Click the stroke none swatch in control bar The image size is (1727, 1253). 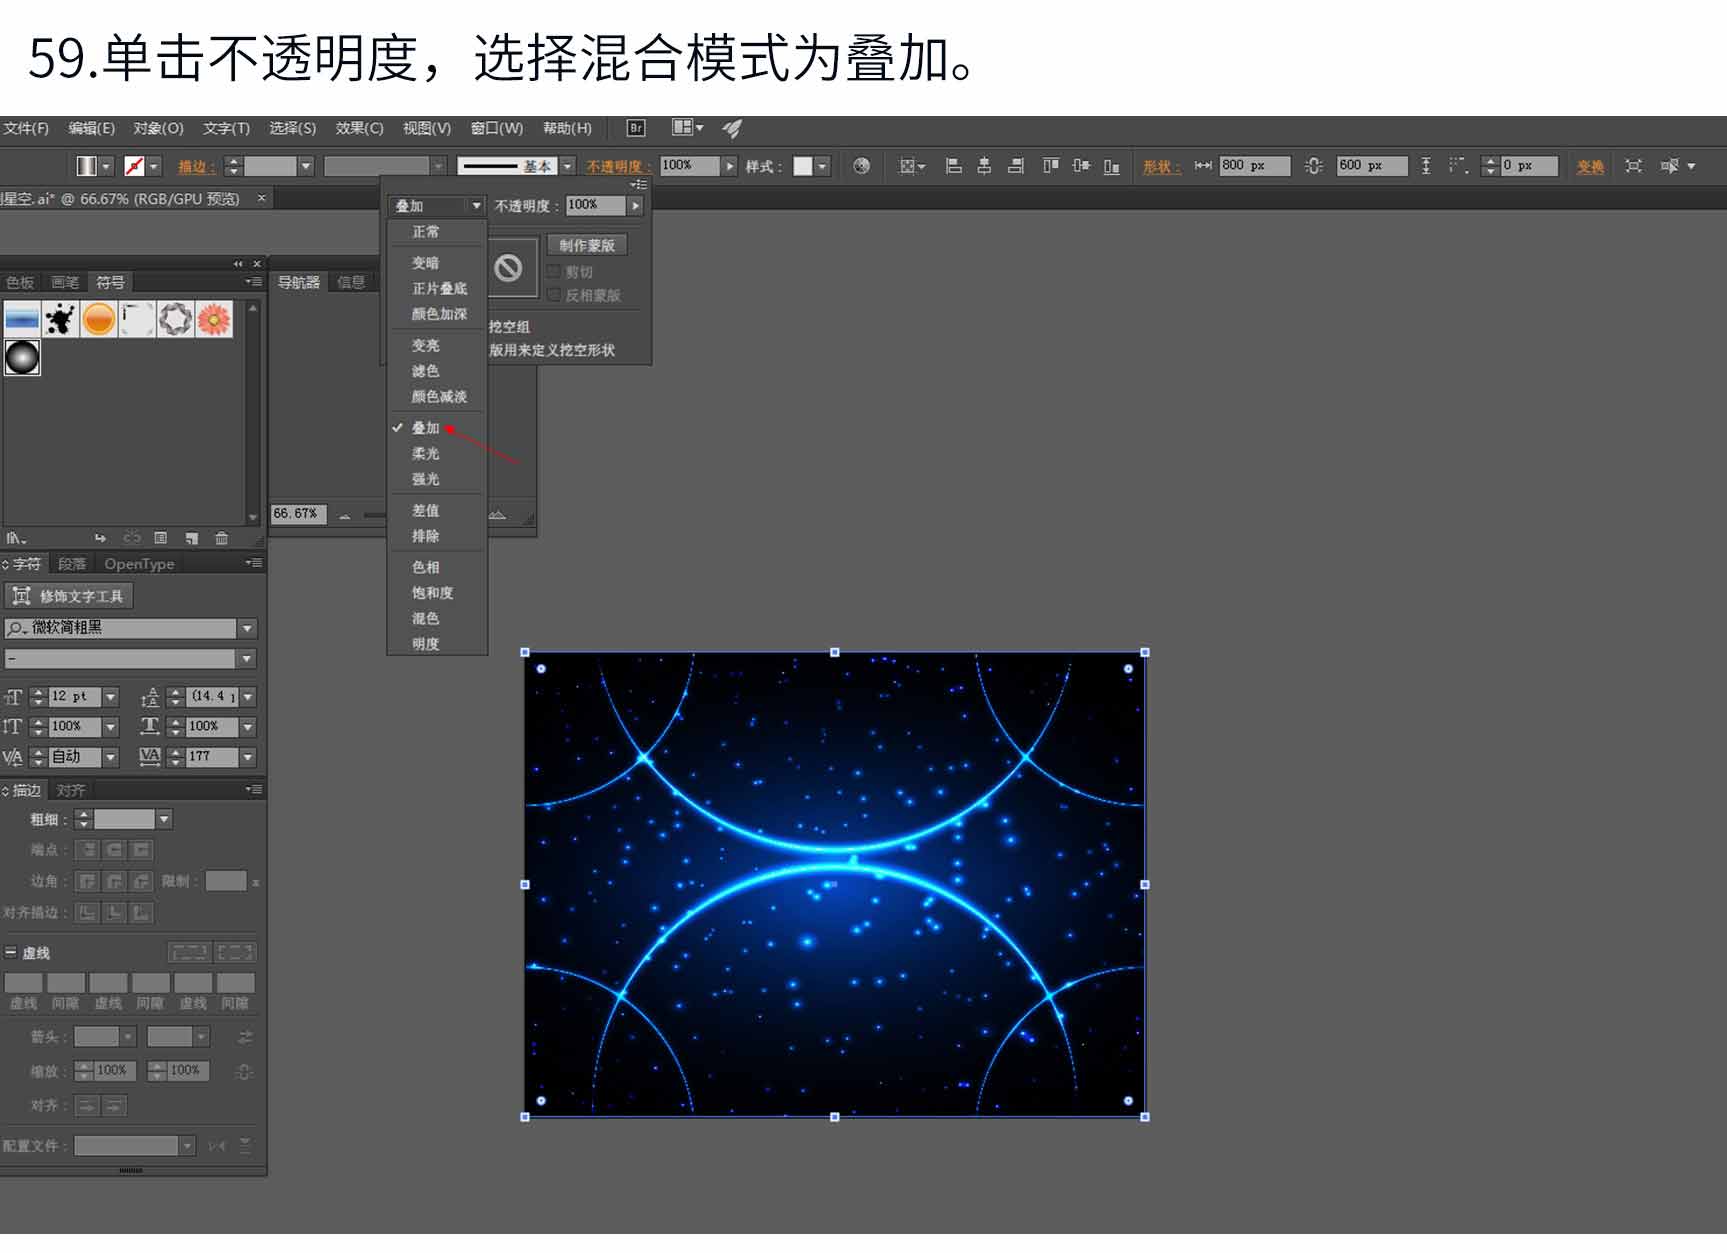click(135, 166)
